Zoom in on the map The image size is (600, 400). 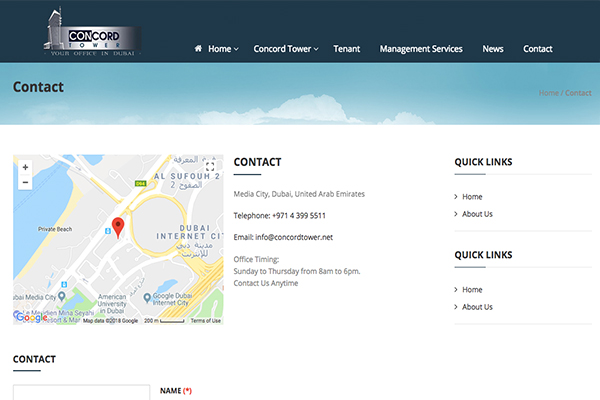pyautogui.click(x=25, y=167)
